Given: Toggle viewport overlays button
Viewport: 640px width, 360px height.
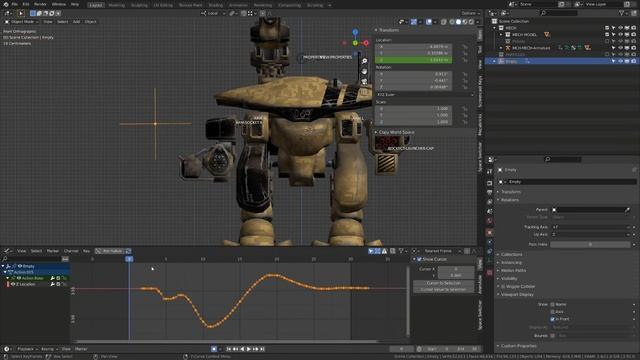Looking at the screenshot, I should pos(429,22).
